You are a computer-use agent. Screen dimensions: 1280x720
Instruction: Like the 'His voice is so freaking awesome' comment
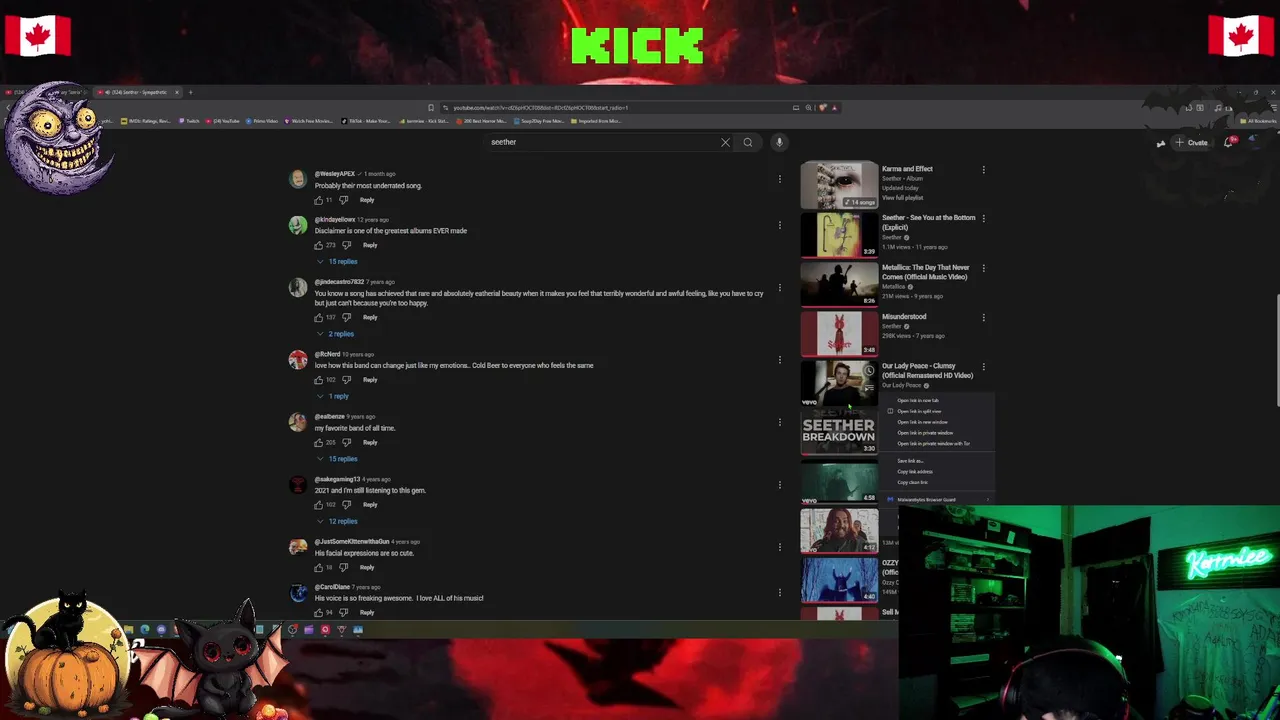[319, 612]
